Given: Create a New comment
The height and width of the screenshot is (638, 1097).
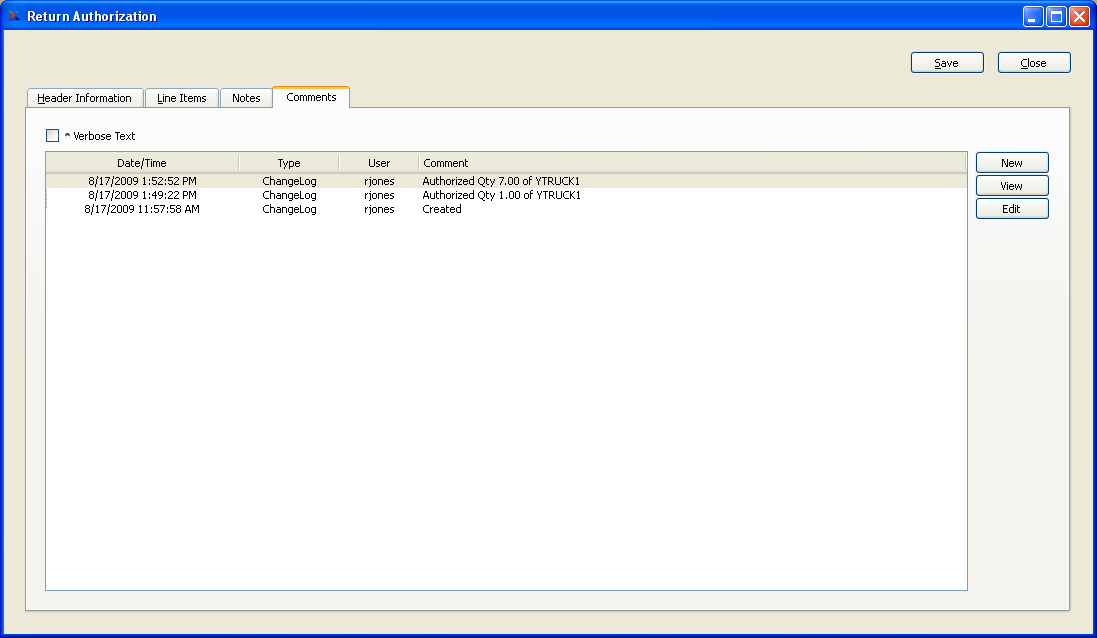Looking at the screenshot, I should tap(1012, 163).
